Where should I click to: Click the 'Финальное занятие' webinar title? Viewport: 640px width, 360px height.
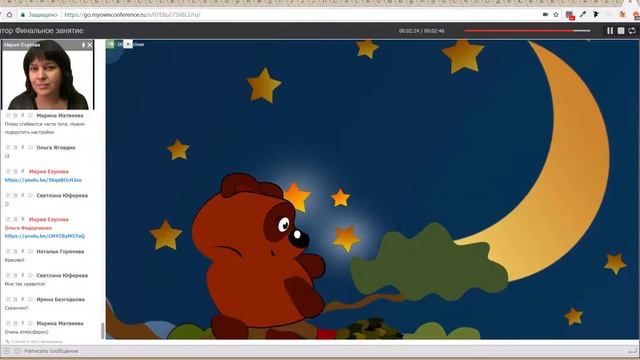pos(49,31)
